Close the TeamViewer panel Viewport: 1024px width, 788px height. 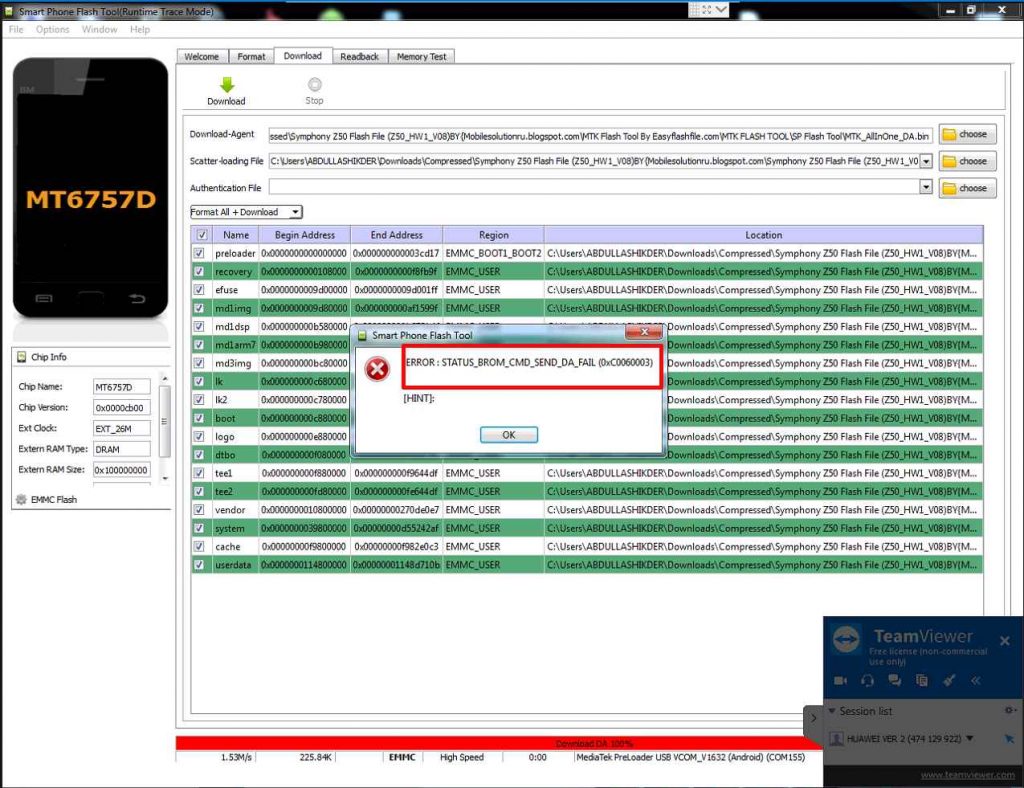pos(1004,641)
